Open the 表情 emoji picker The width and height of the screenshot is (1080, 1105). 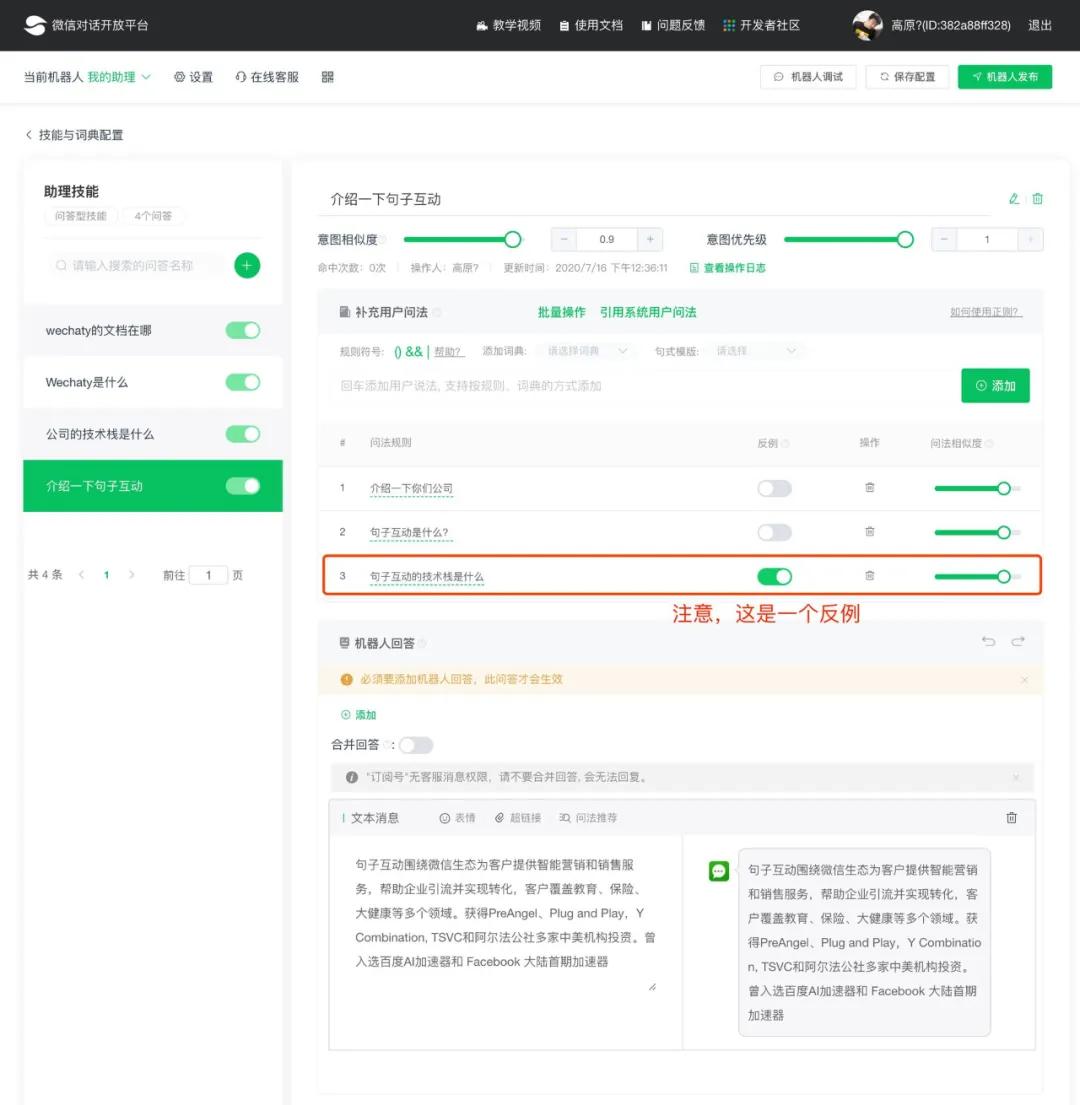tap(457, 817)
